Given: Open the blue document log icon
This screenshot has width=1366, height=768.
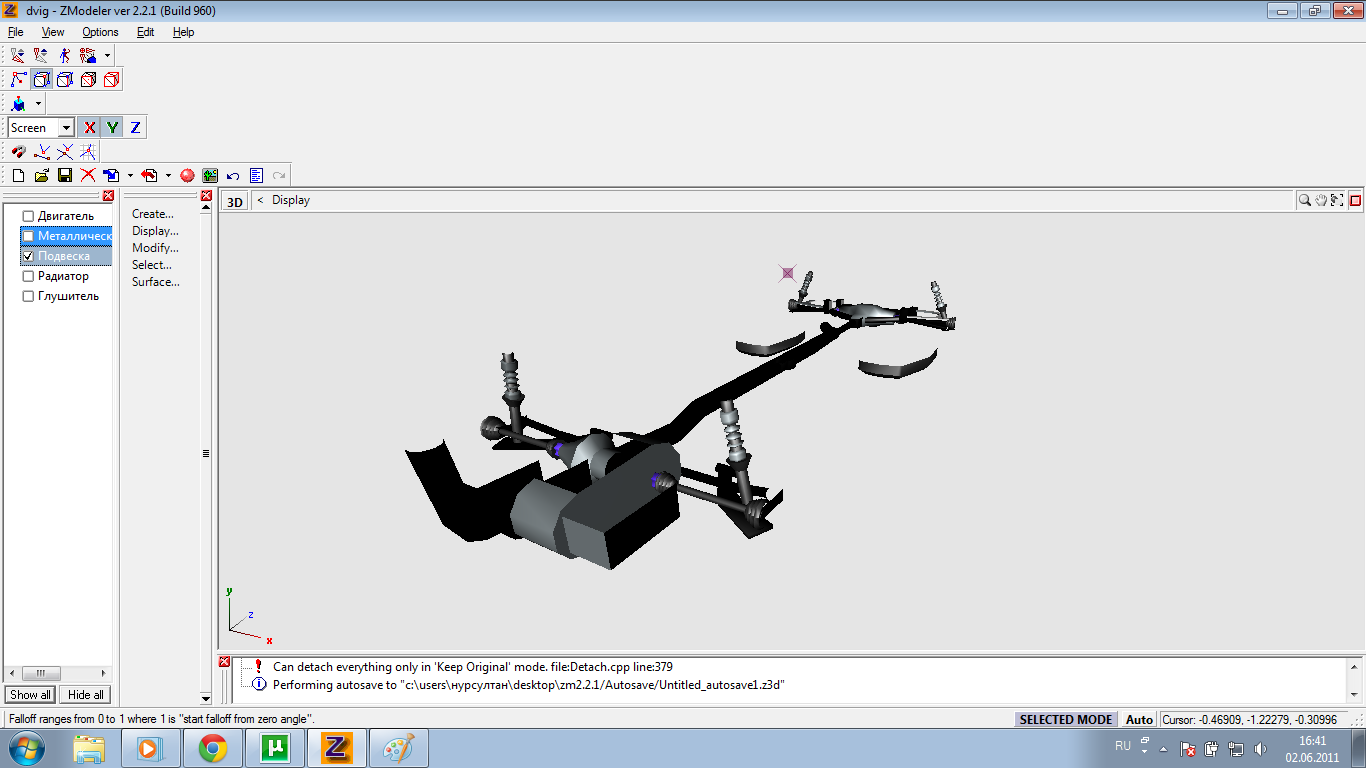Looking at the screenshot, I should (x=256, y=175).
